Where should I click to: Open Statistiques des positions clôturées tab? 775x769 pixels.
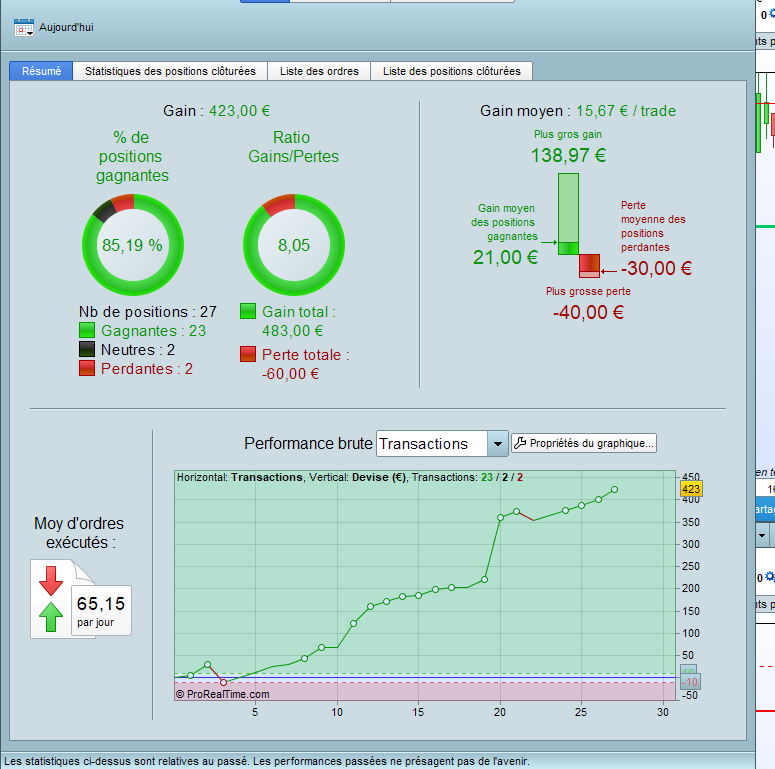(170, 71)
